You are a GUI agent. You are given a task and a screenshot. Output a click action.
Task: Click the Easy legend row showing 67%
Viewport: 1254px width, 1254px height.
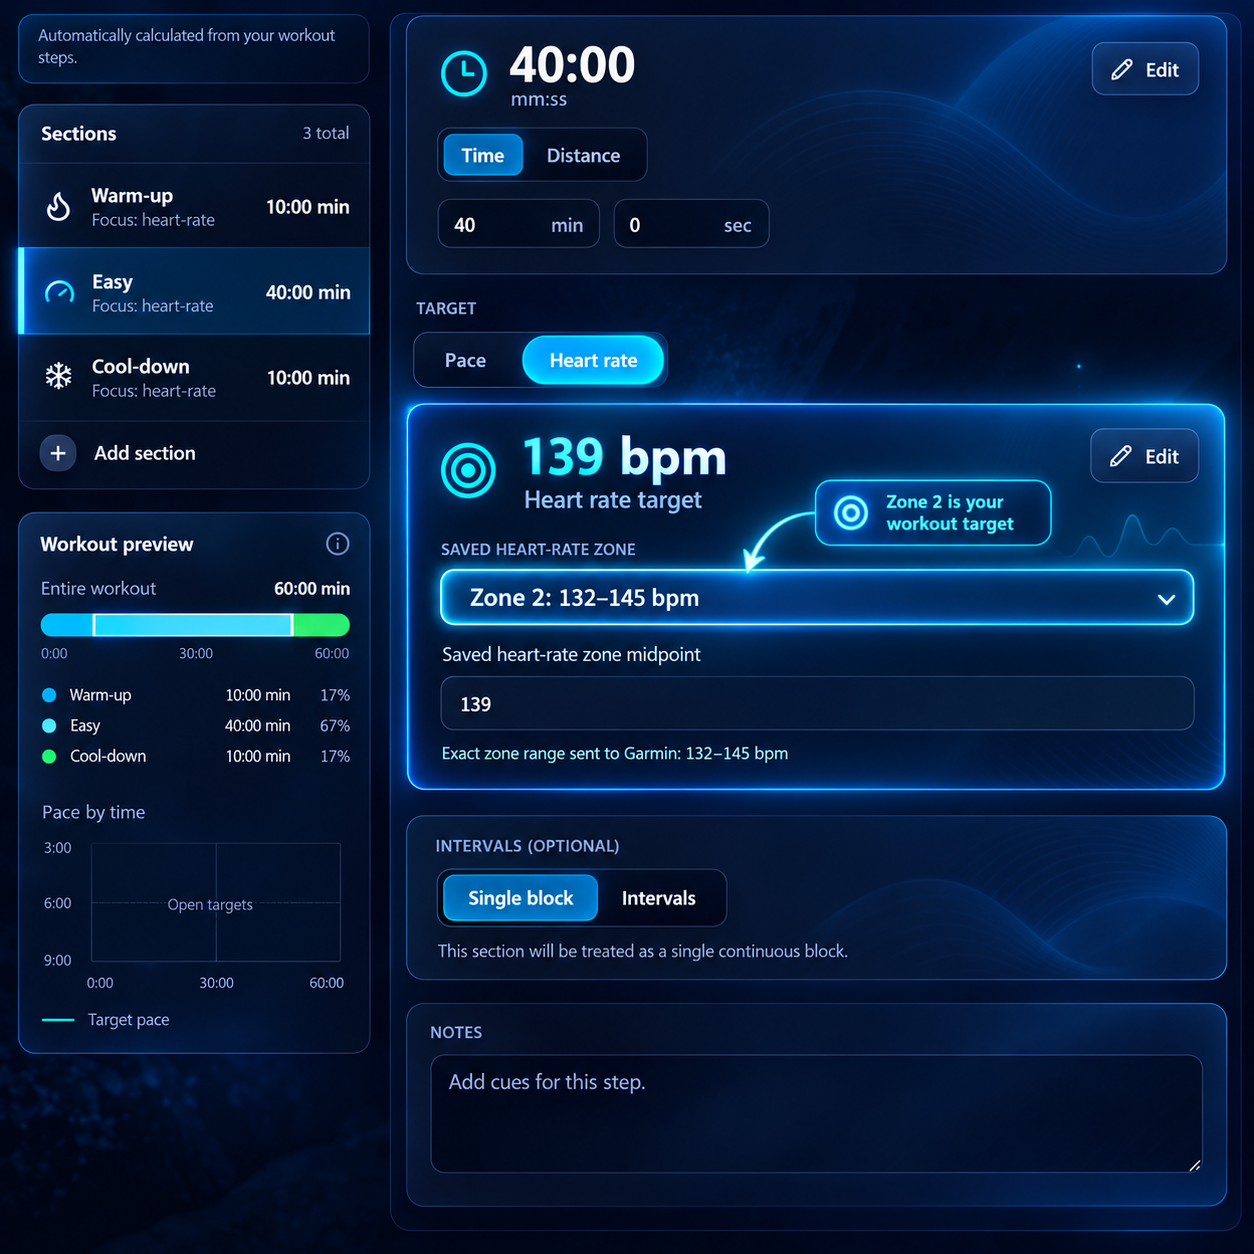195,726
